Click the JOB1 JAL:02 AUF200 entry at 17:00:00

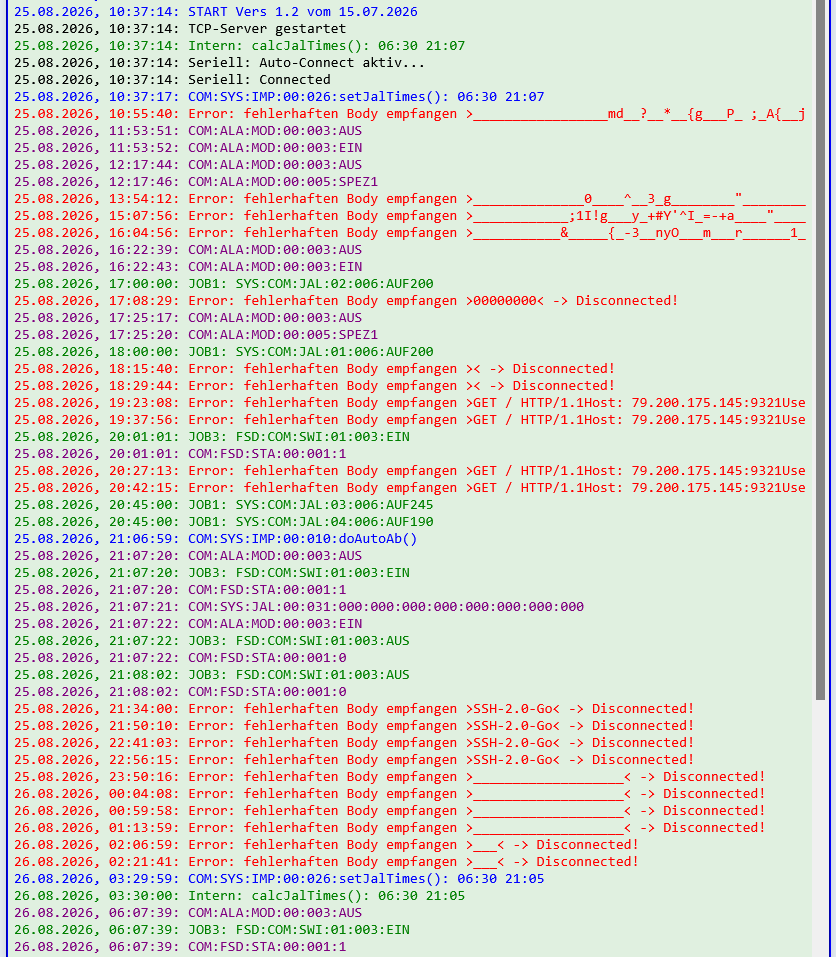point(223,284)
